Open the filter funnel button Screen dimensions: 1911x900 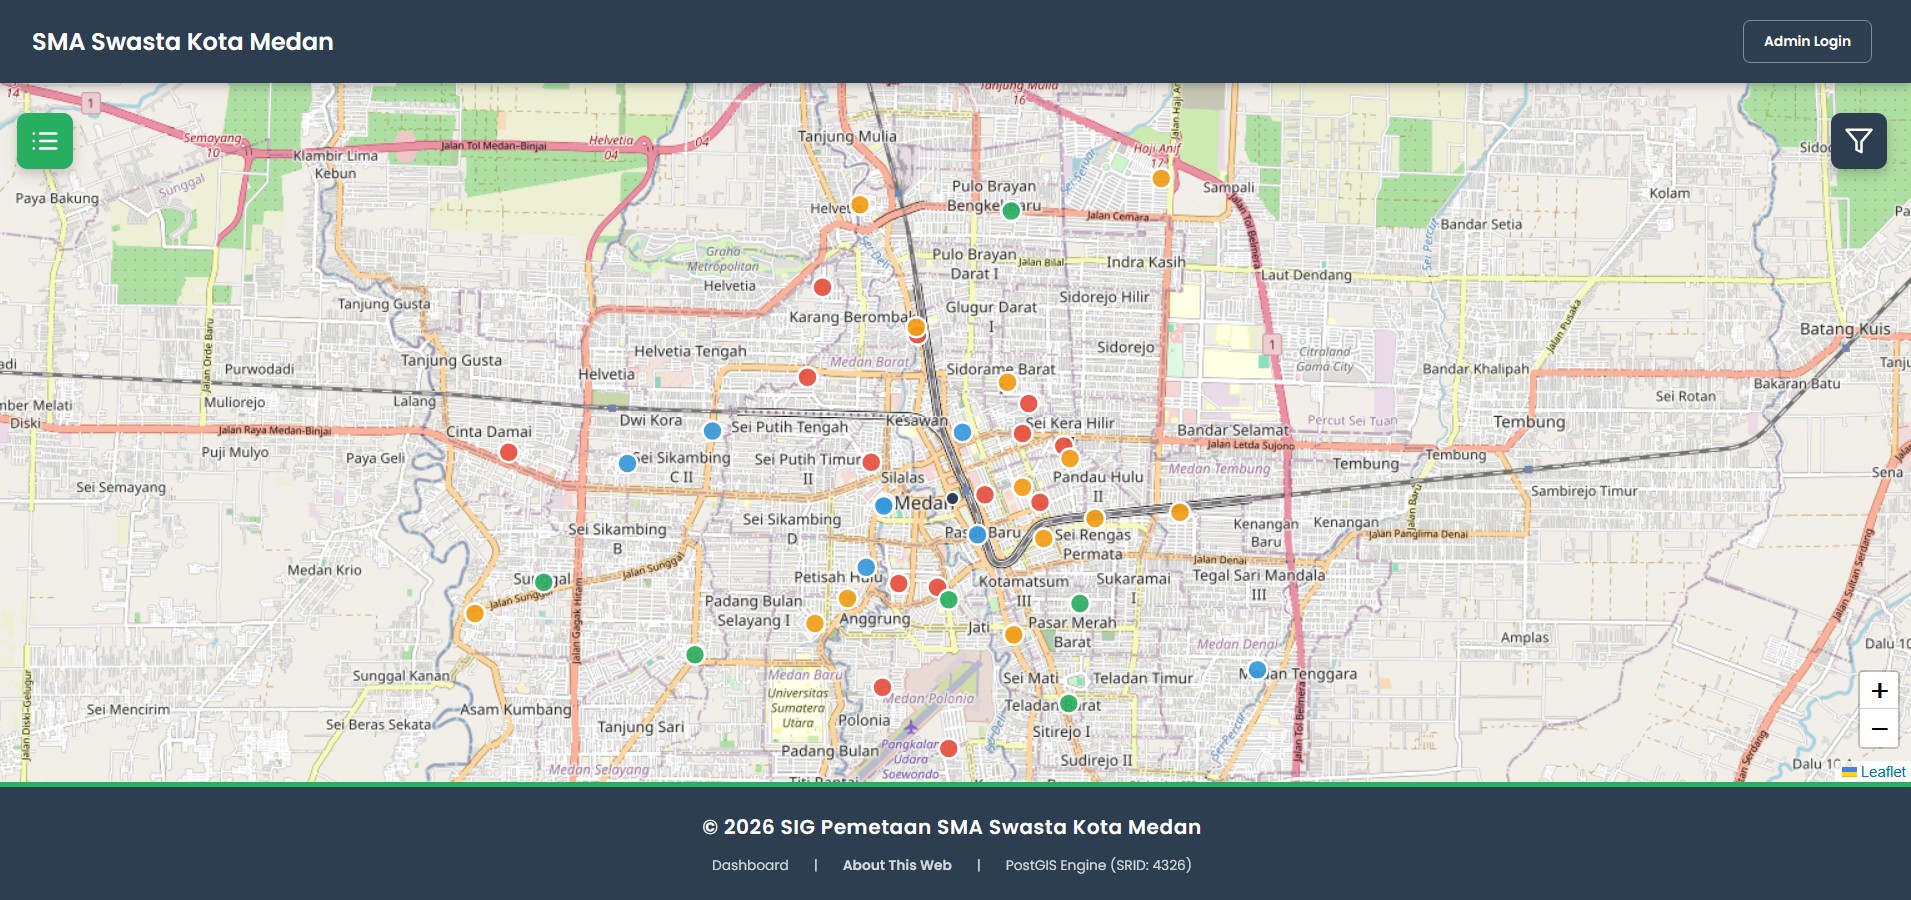pyautogui.click(x=1859, y=141)
